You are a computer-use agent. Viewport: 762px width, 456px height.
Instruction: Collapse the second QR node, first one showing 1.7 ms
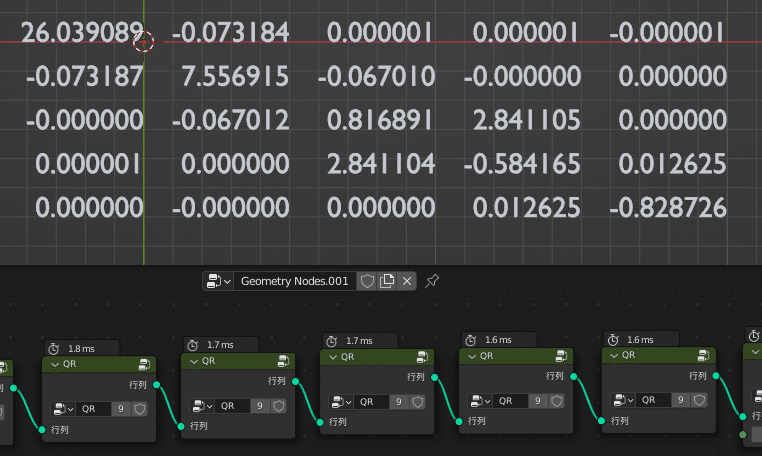(x=194, y=361)
